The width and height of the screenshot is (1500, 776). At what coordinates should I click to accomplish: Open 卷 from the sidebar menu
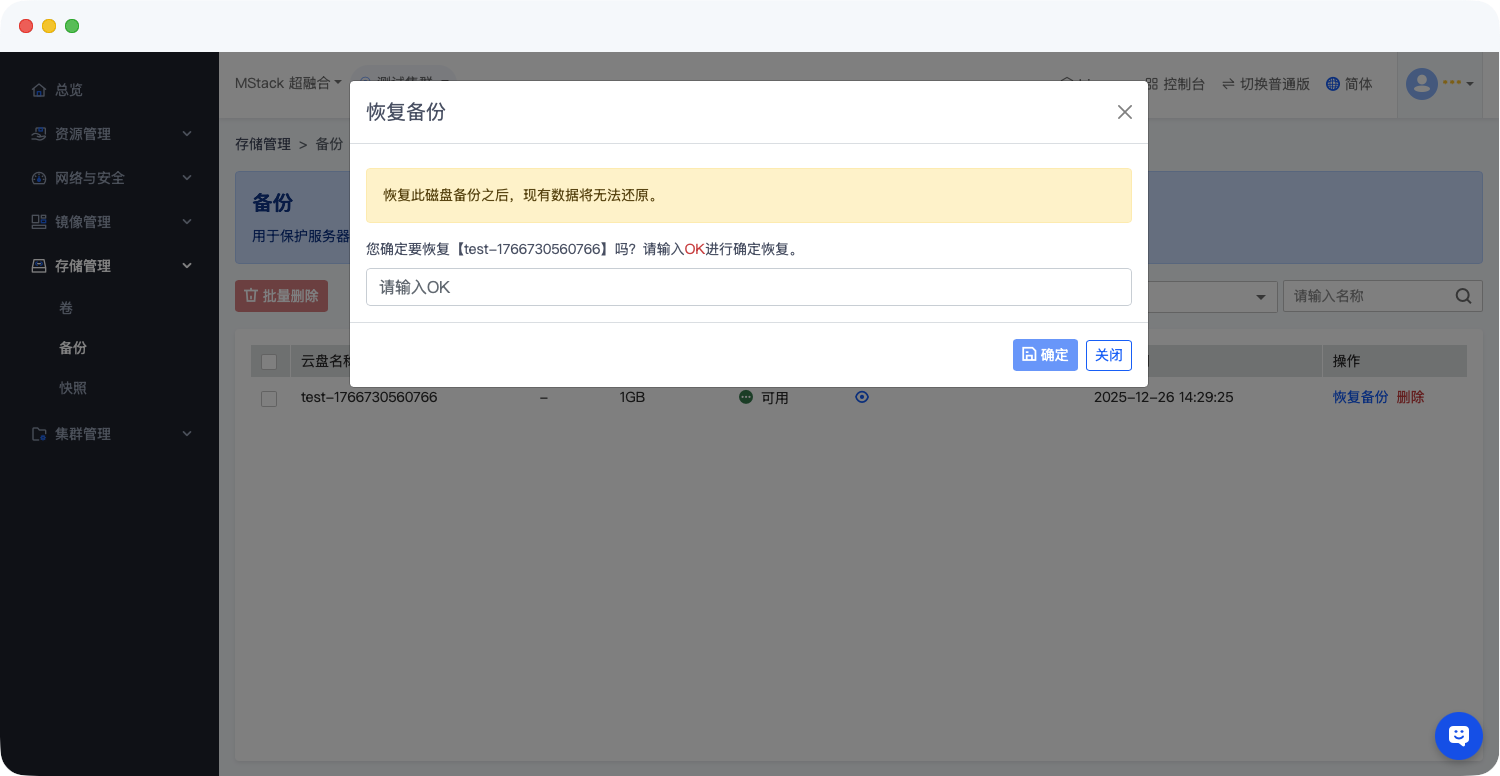pyautogui.click(x=68, y=307)
